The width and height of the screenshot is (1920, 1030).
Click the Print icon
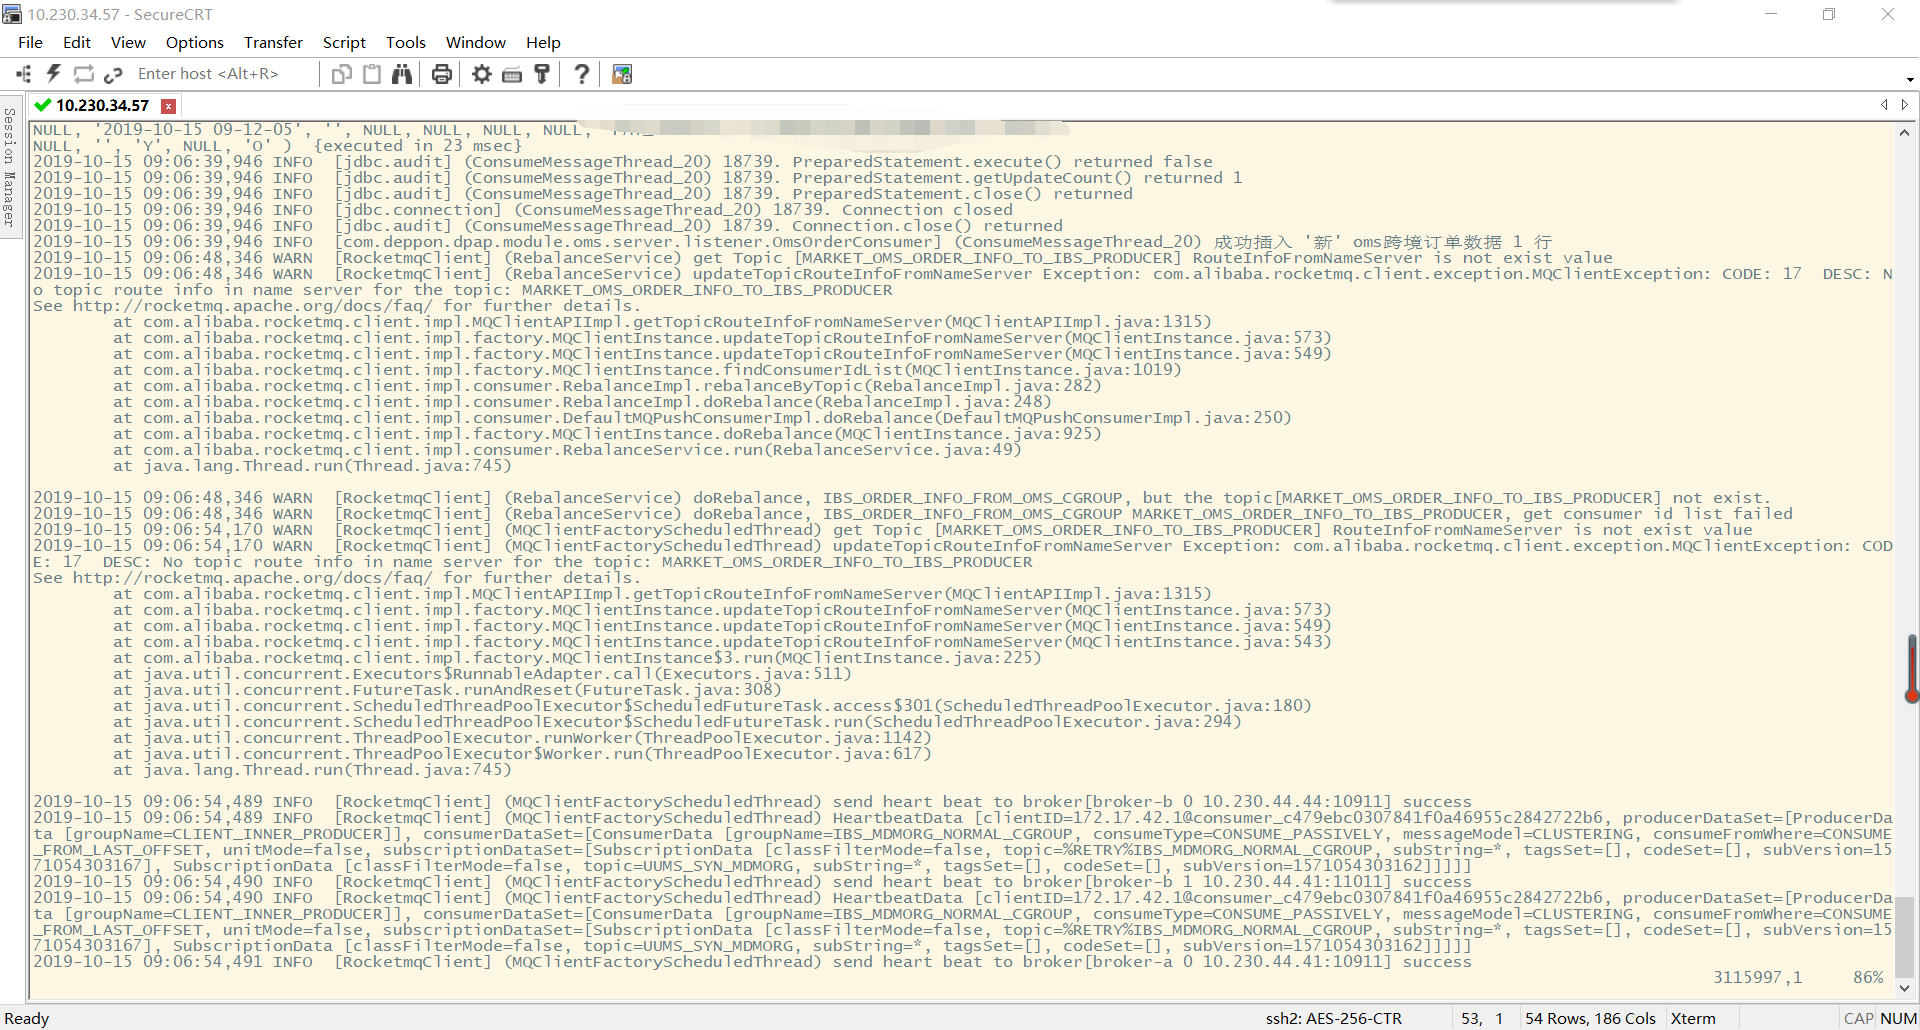[x=442, y=74]
